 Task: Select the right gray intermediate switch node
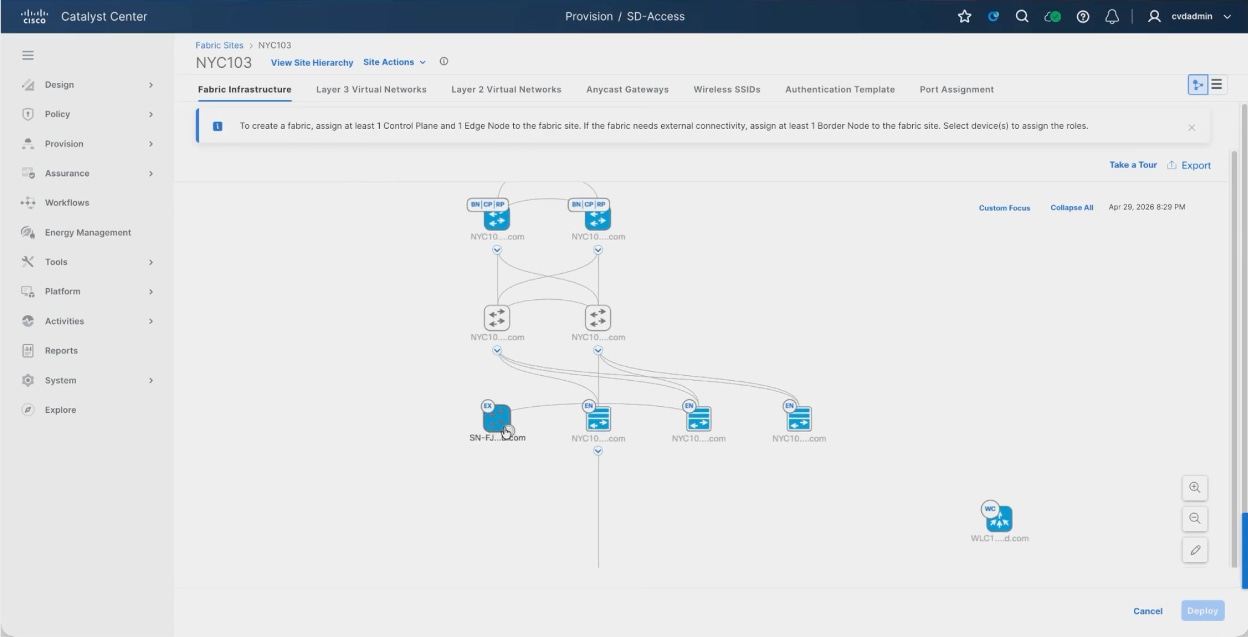pos(598,318)
